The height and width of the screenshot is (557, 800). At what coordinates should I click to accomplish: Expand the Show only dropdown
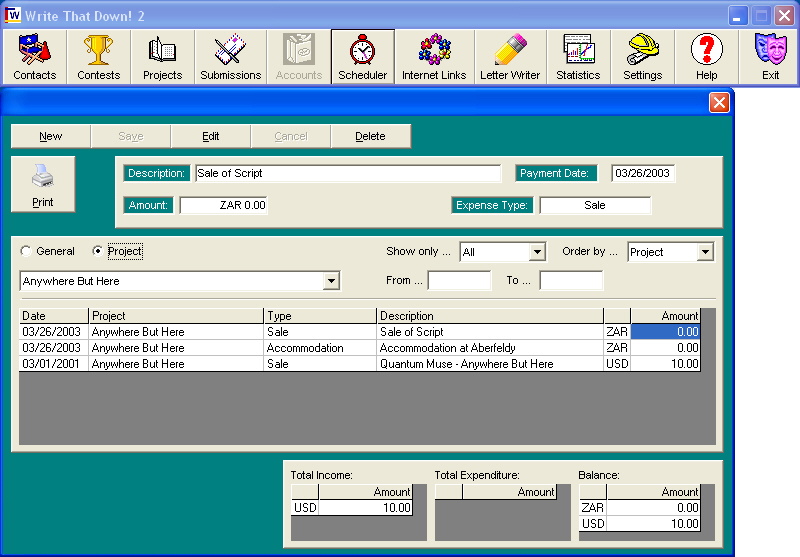click(537, 251)
